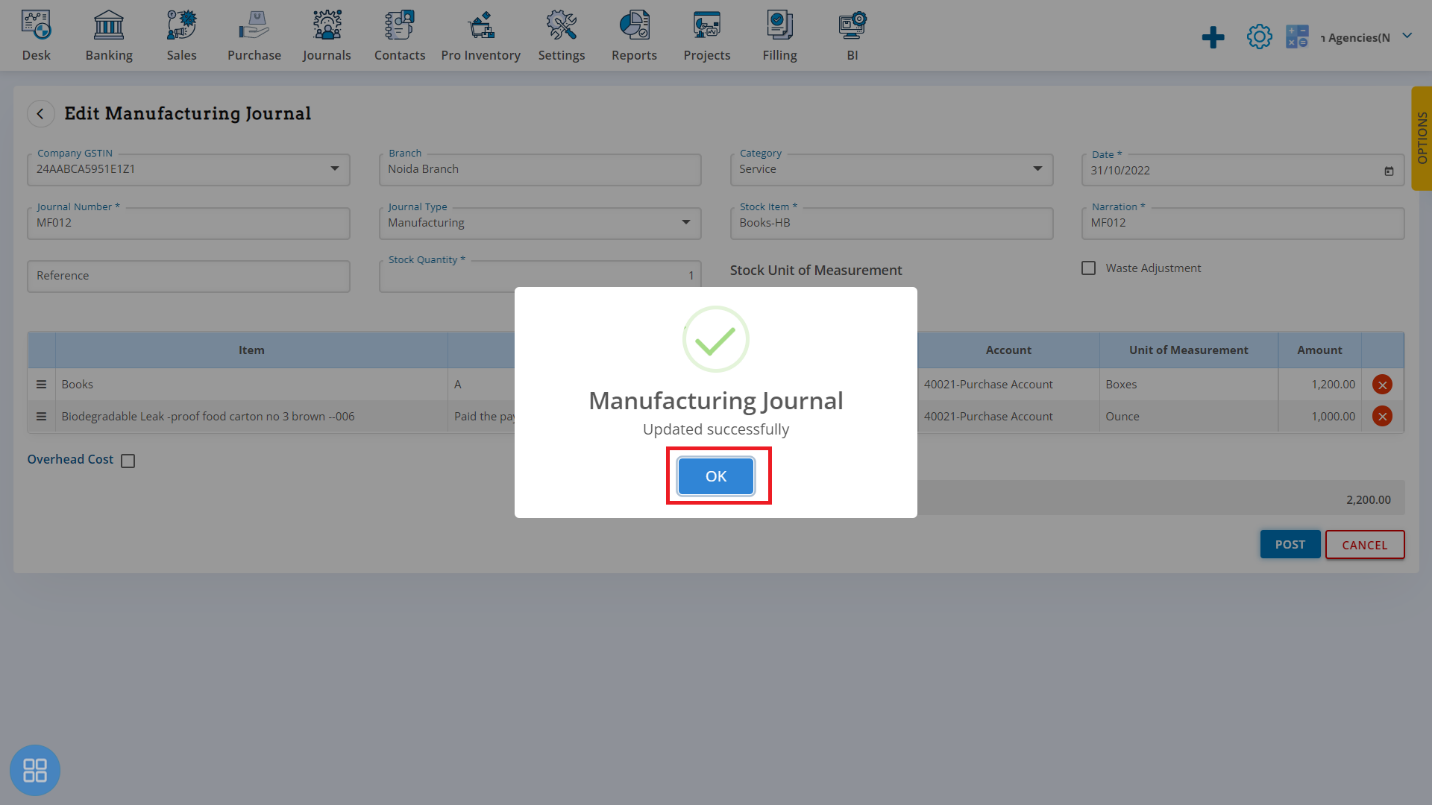Expand the Category dropdown

pyautogui.click(x=1038, y=169)
